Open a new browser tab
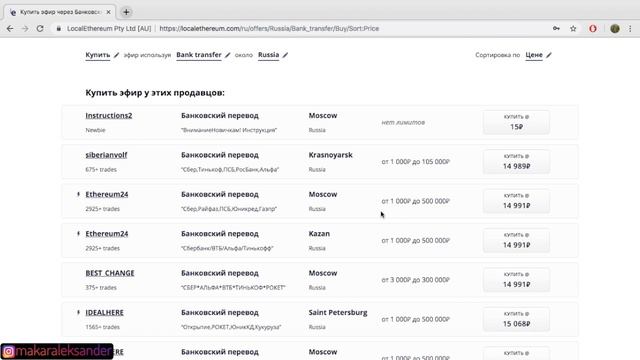This screenshot has width=640, height=360. (x=126, y=12)
